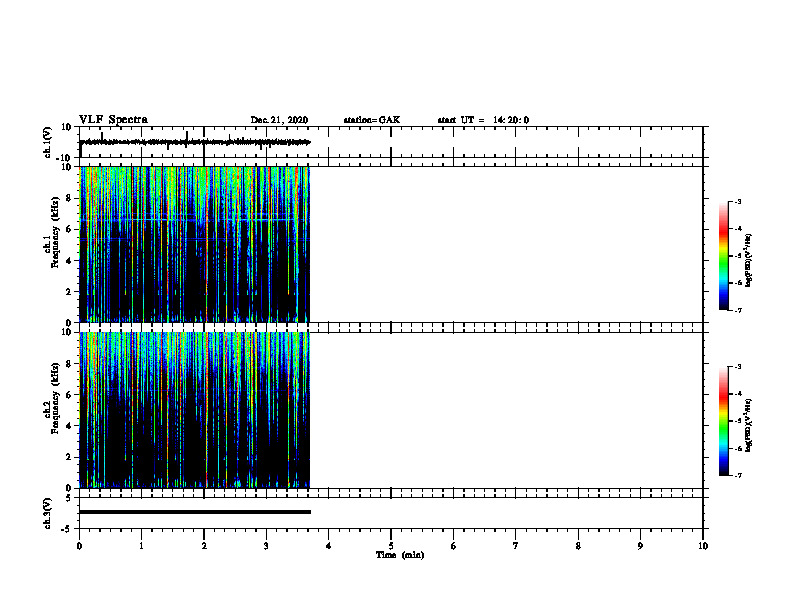Click the ch.1 "Frequency (kHz)" axis label
792x612 pixels.
[x=55, y=232]
